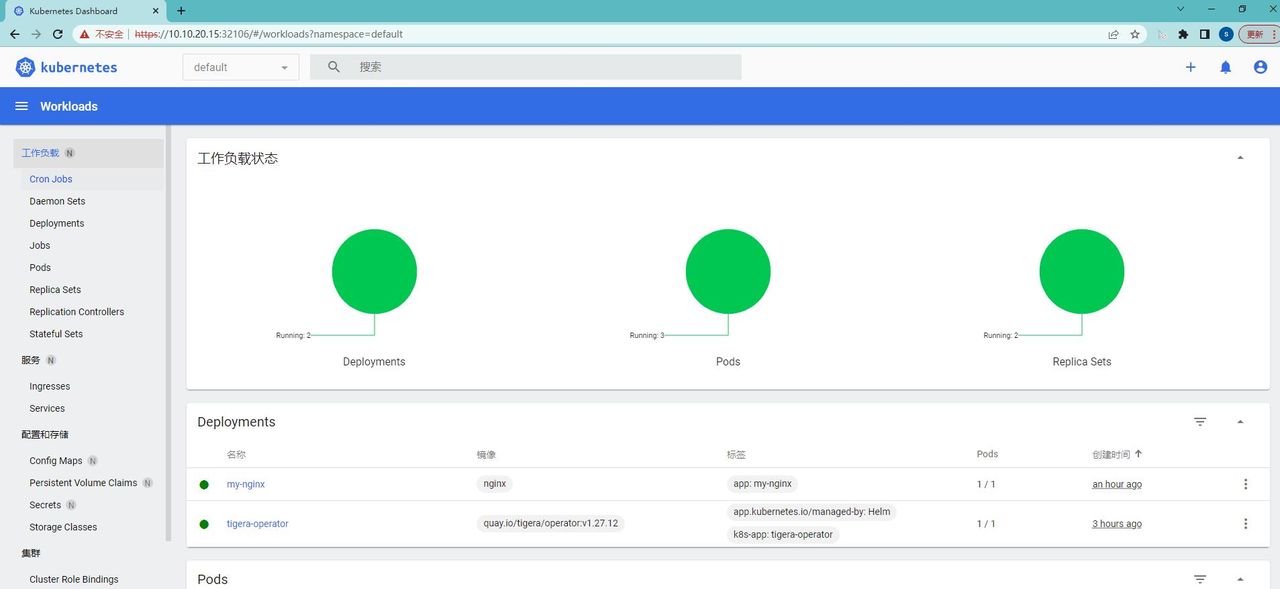The width and height of the screenshot is (1280, 589).
Task: Open the my-nginx deployment
Action: tap(246, 483)
